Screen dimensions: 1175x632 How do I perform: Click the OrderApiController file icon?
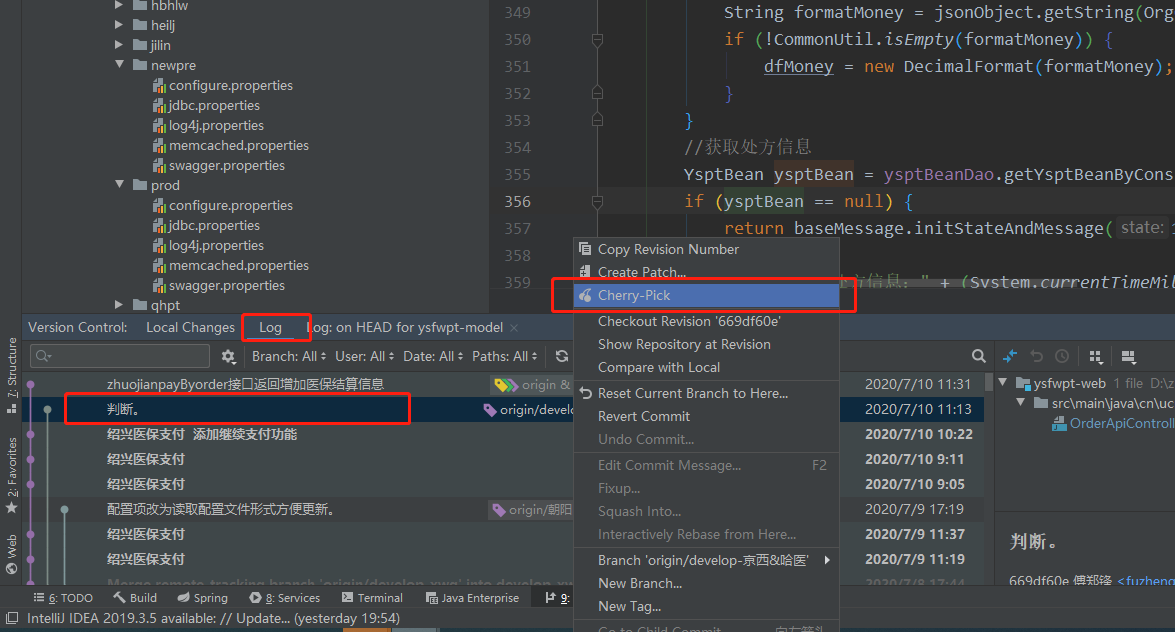click(1059, 424)
